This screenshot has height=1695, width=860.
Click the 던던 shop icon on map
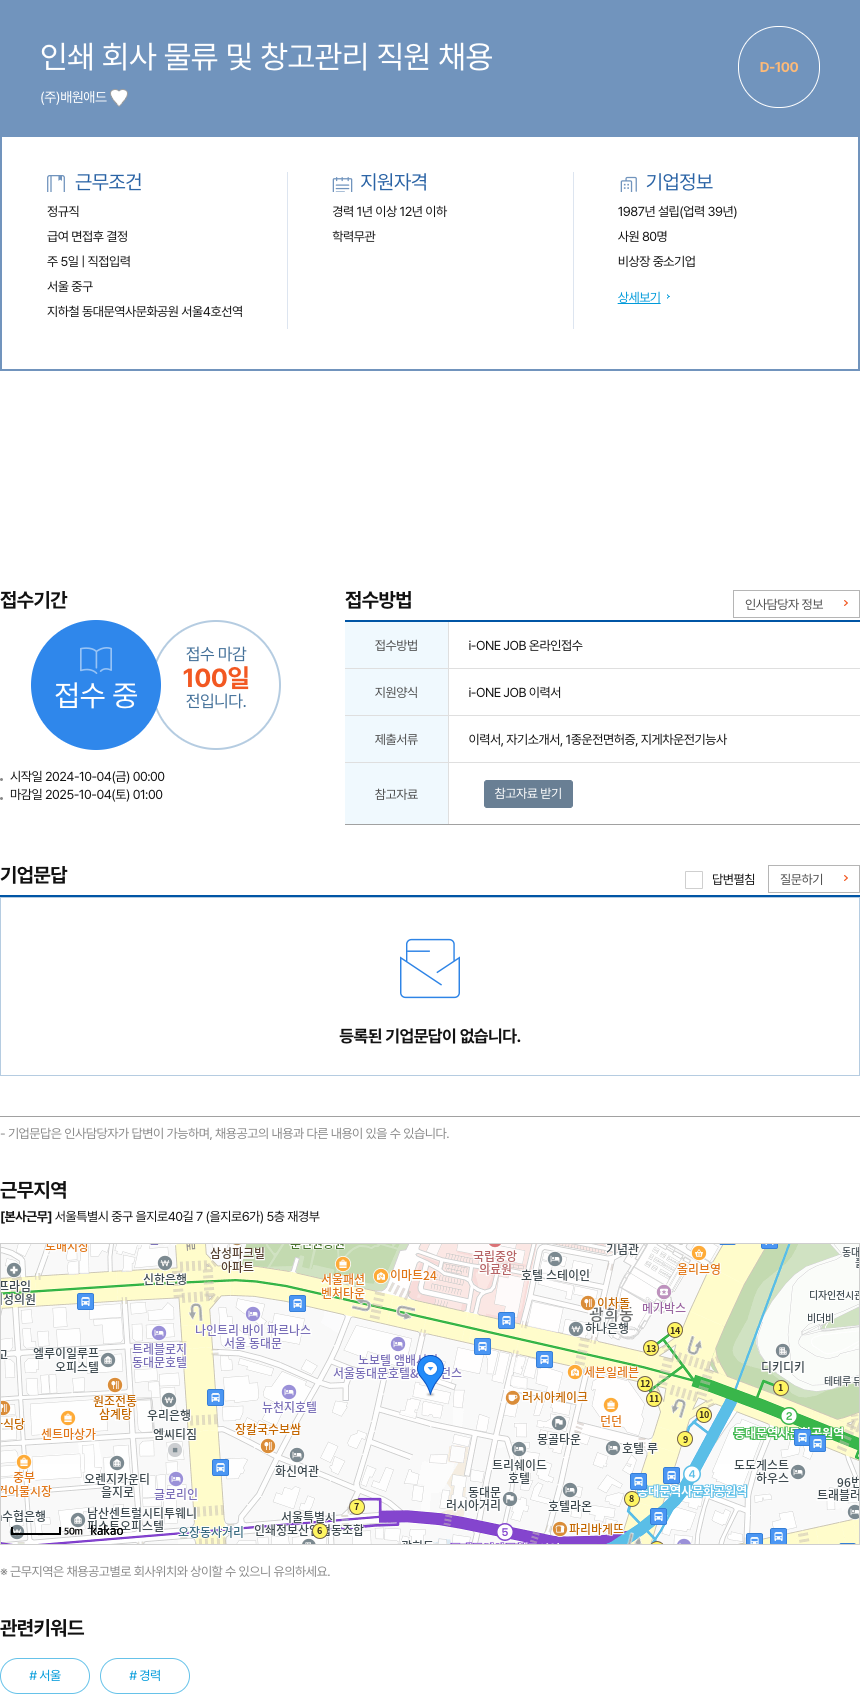point(611,1405)
